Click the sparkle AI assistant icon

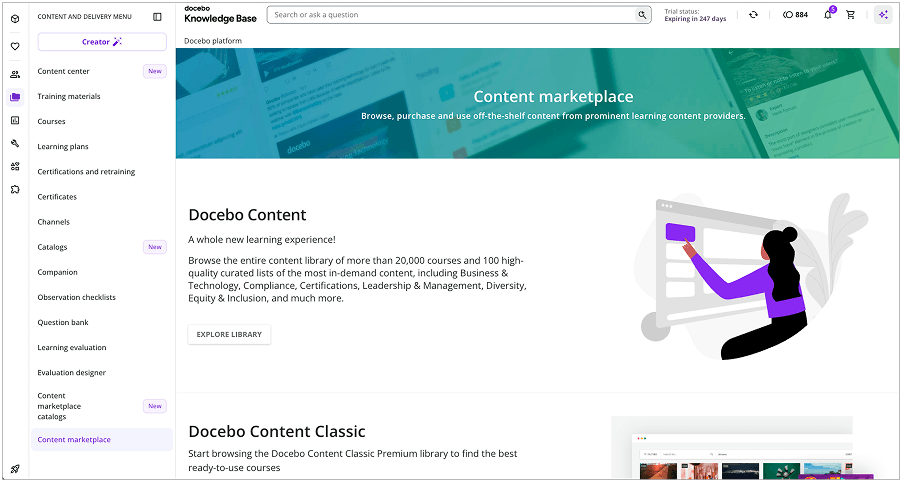[883, 15]
